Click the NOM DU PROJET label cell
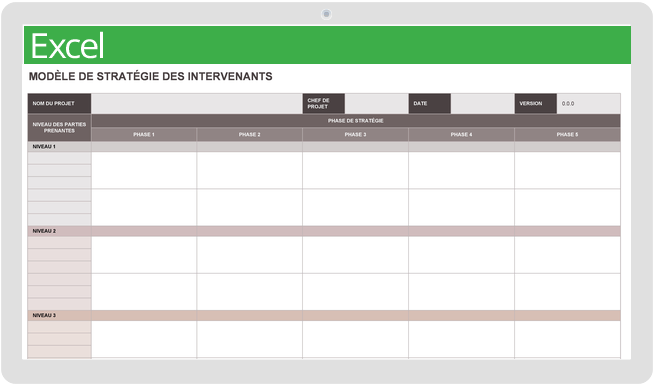This screenshot has width=654, height=385. (x=59, y=103)
